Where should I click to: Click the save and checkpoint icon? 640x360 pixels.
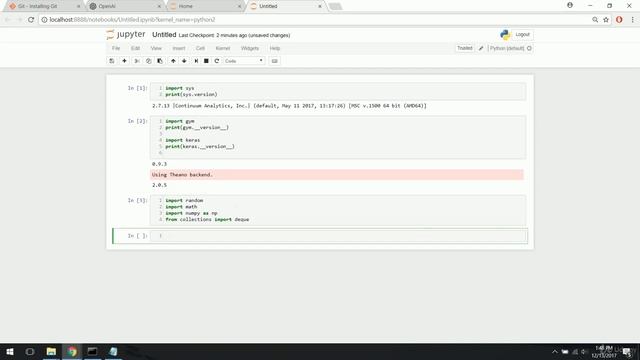point(111,61)
